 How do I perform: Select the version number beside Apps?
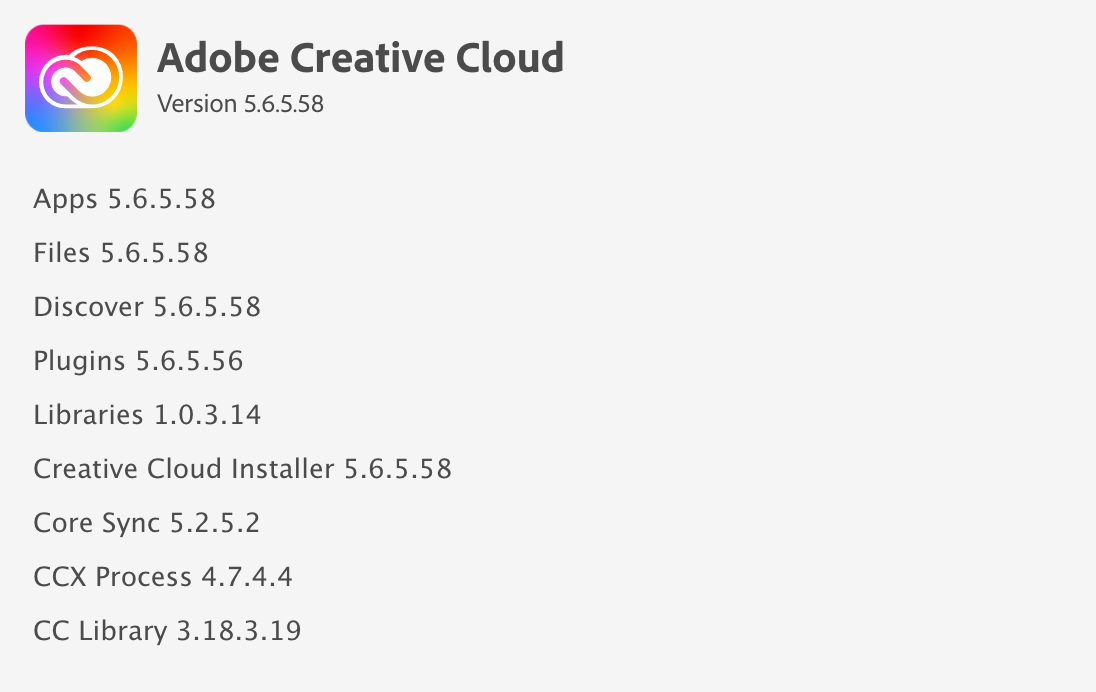coord(162,199)
